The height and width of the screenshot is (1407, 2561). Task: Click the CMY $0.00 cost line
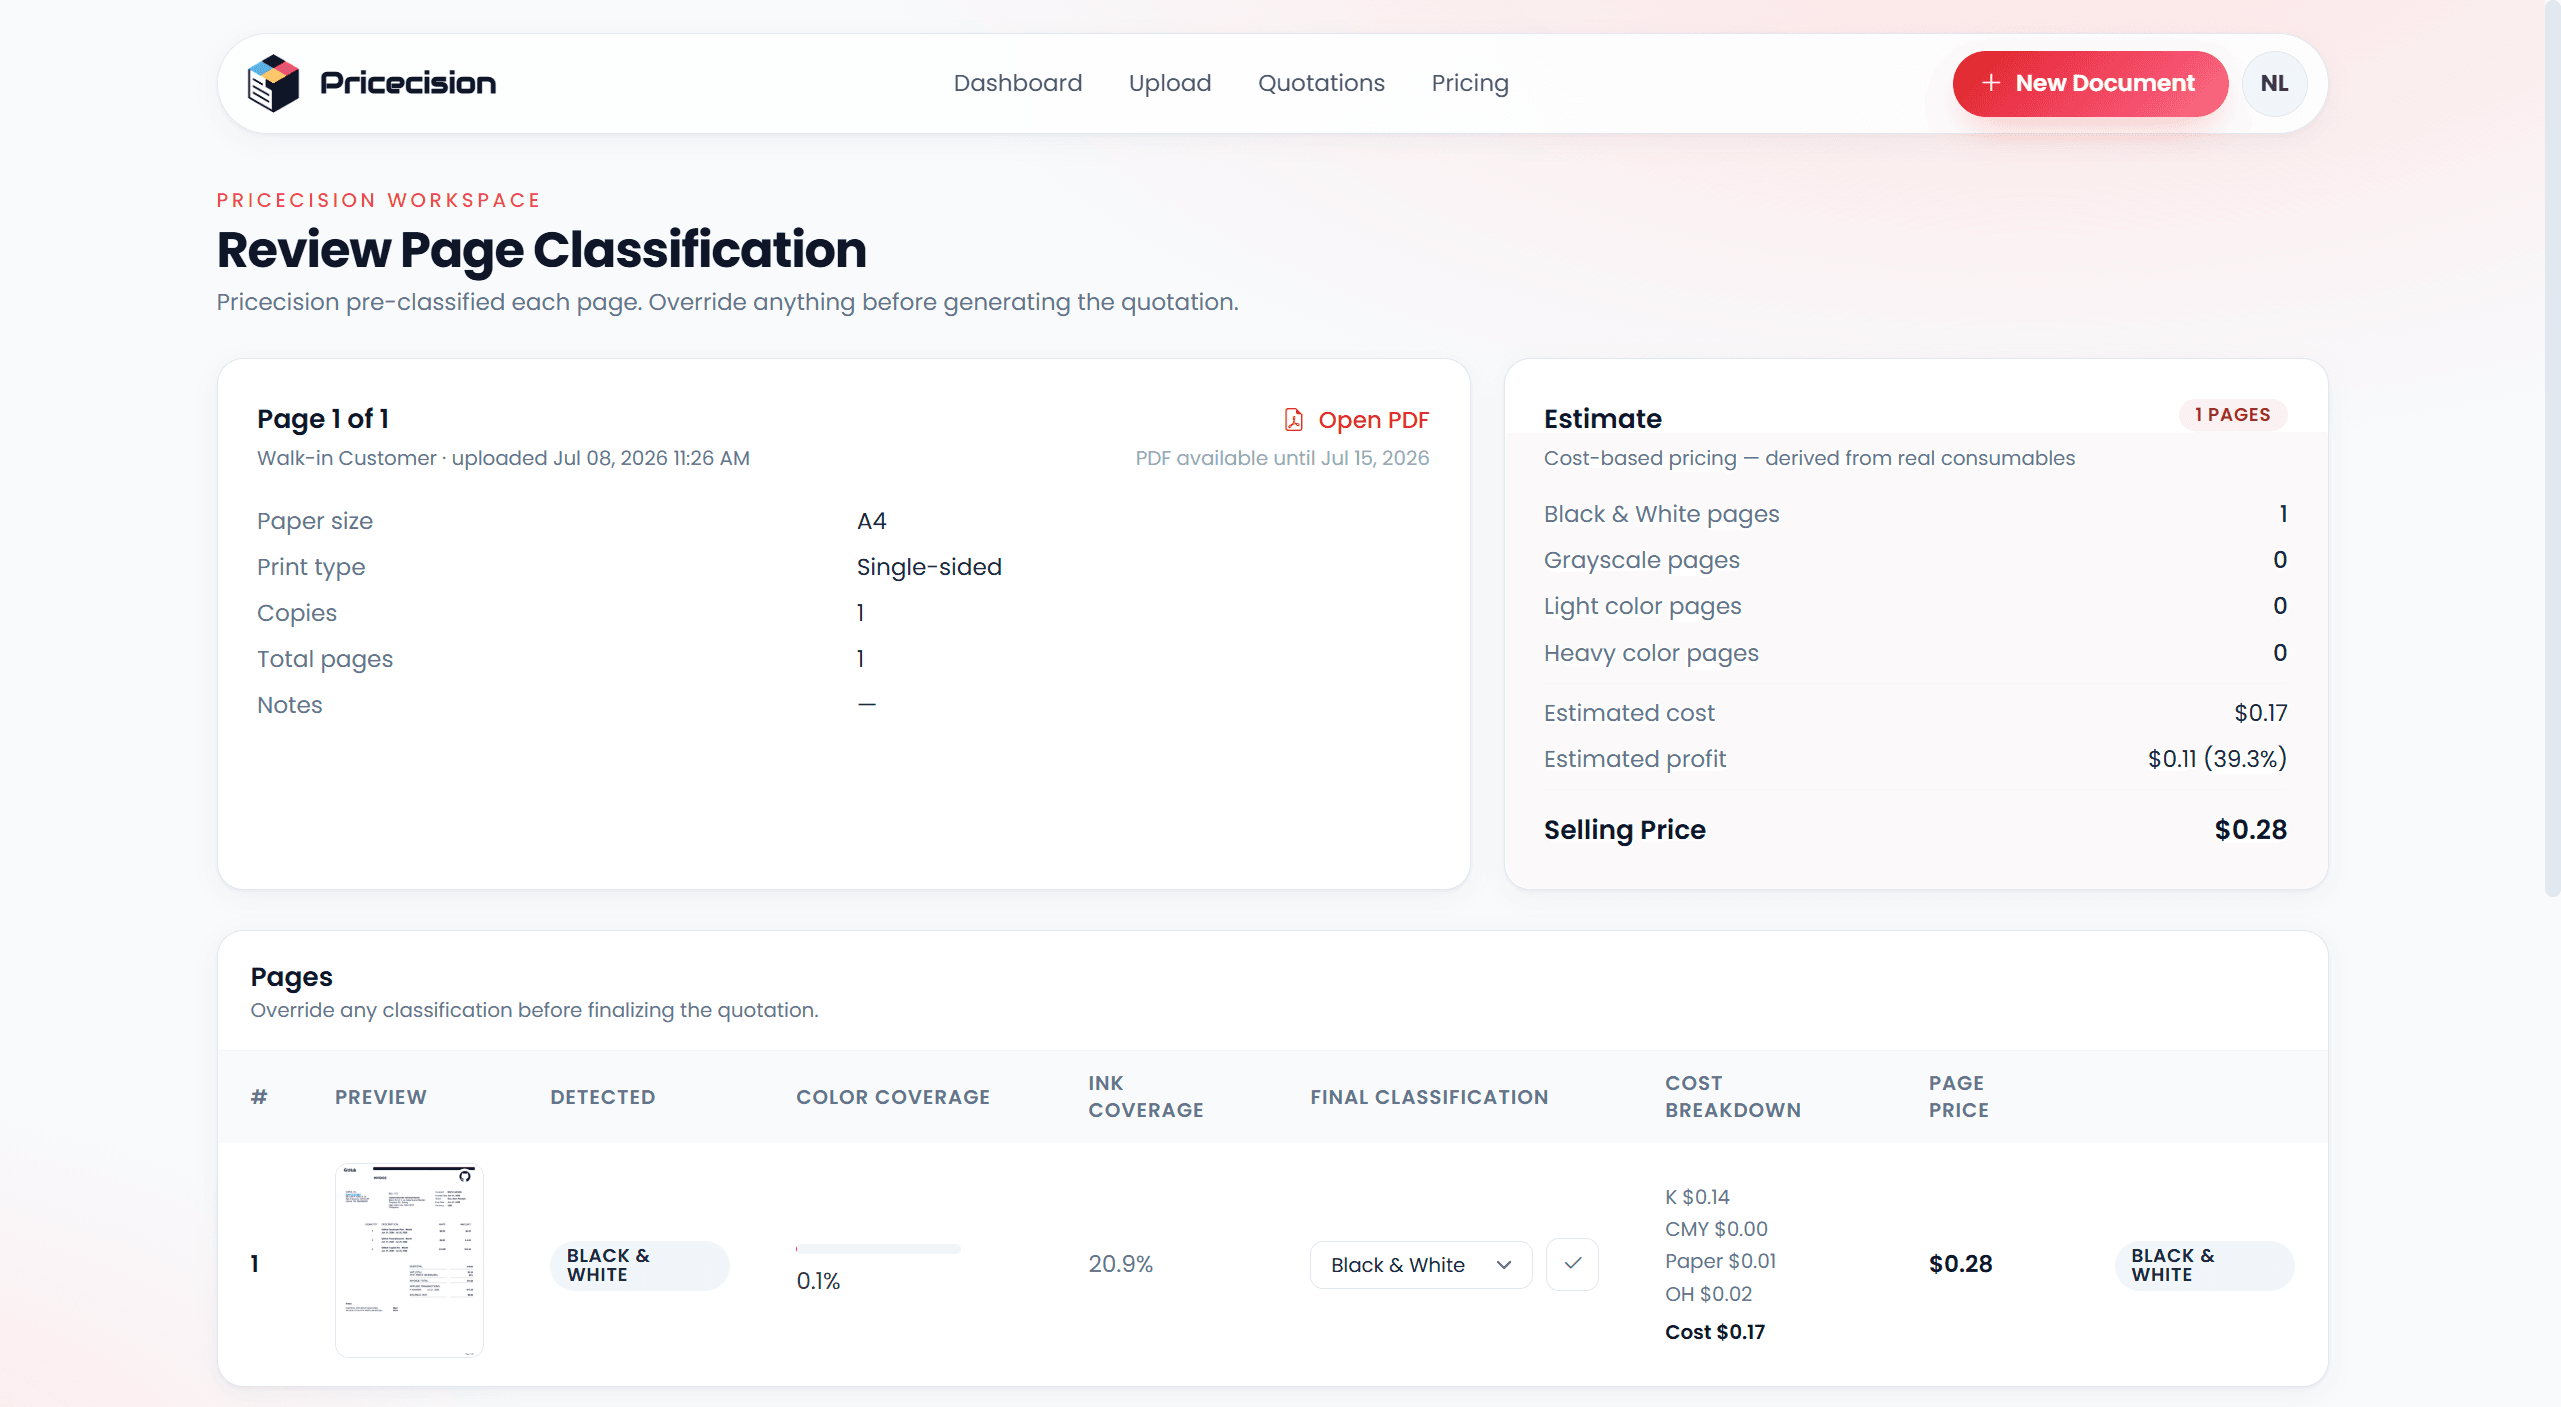tap(1715, 1229)
